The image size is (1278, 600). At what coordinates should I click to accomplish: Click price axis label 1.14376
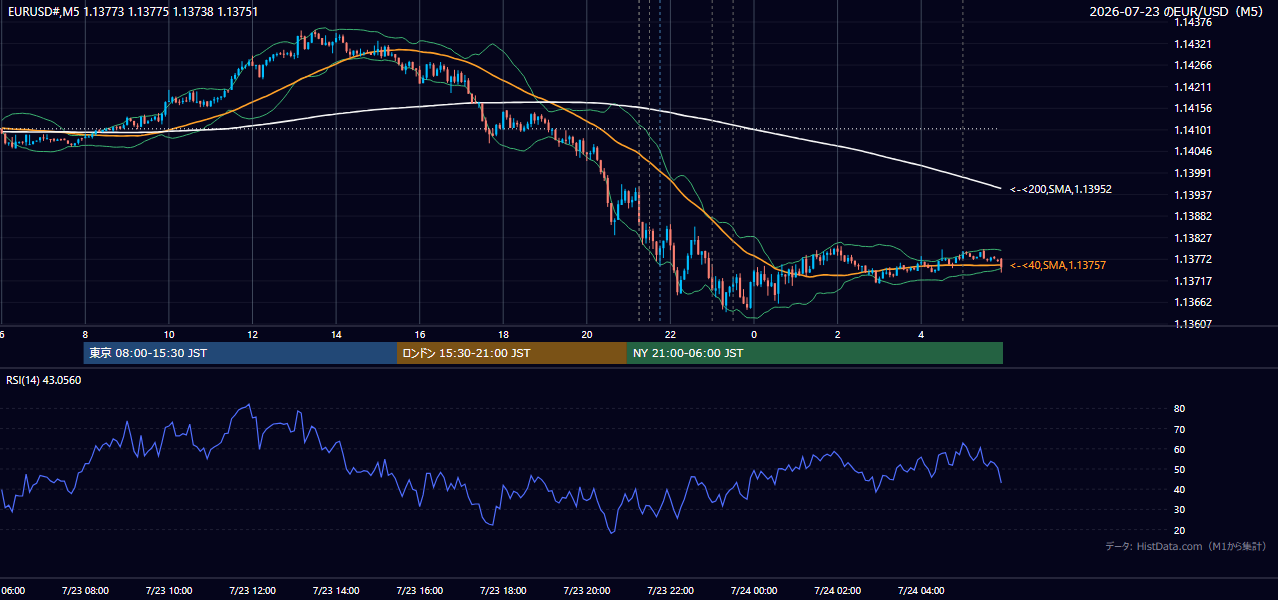click(x=1193, y=22)
